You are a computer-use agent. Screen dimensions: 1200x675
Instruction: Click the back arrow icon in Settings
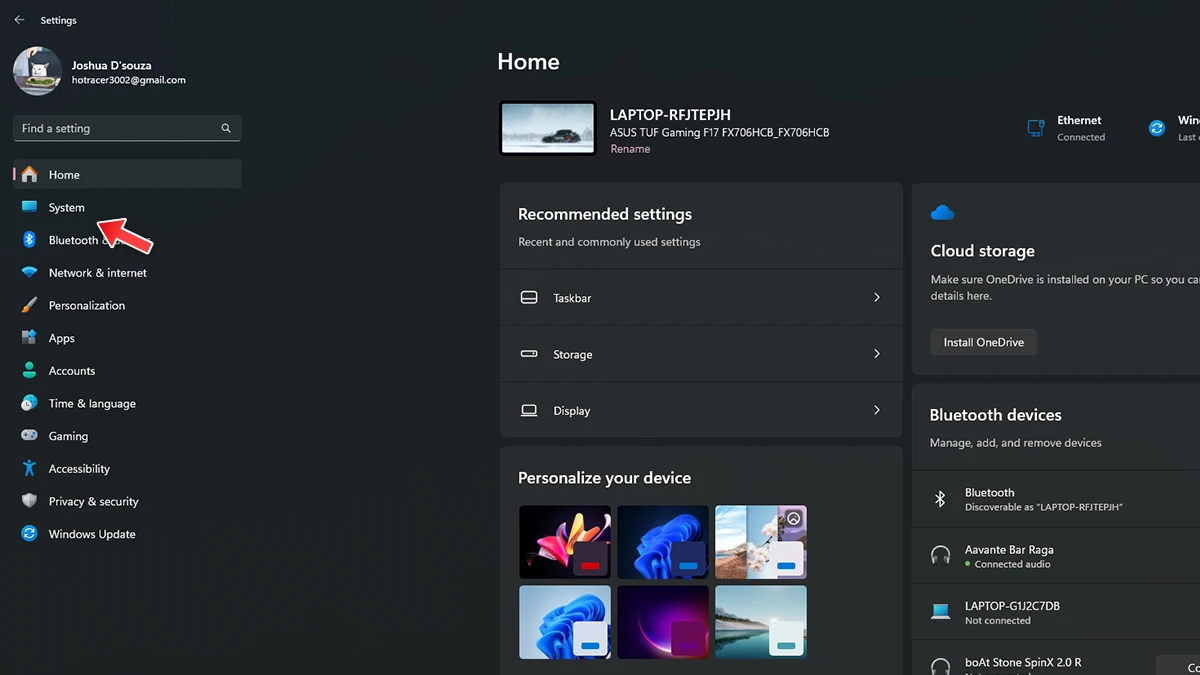(19, 20)
